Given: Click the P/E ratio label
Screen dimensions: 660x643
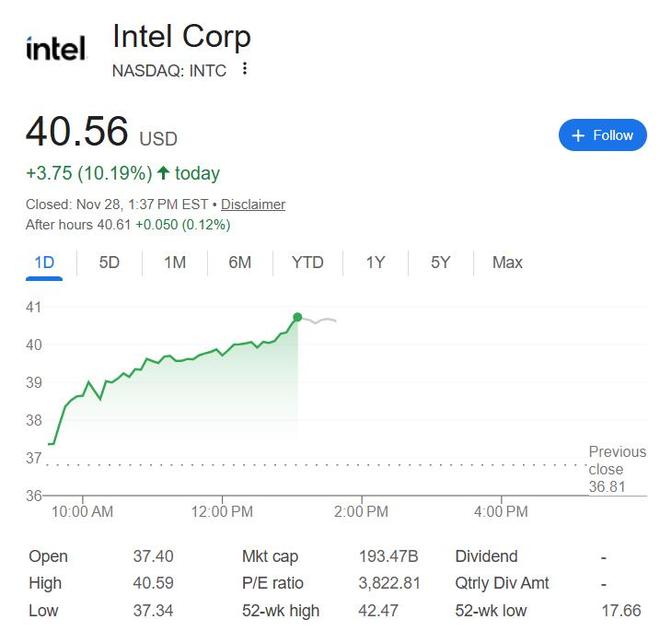Looking at the screenshot, I should click(x=272, y=583).
